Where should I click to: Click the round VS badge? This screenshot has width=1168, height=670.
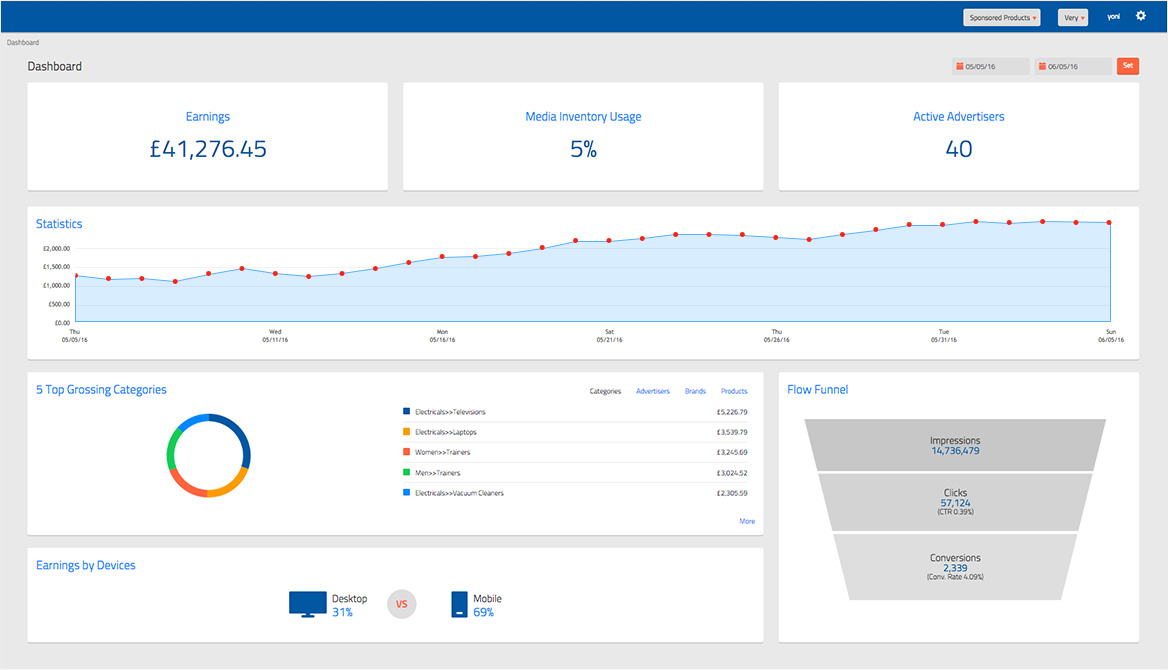402,604
